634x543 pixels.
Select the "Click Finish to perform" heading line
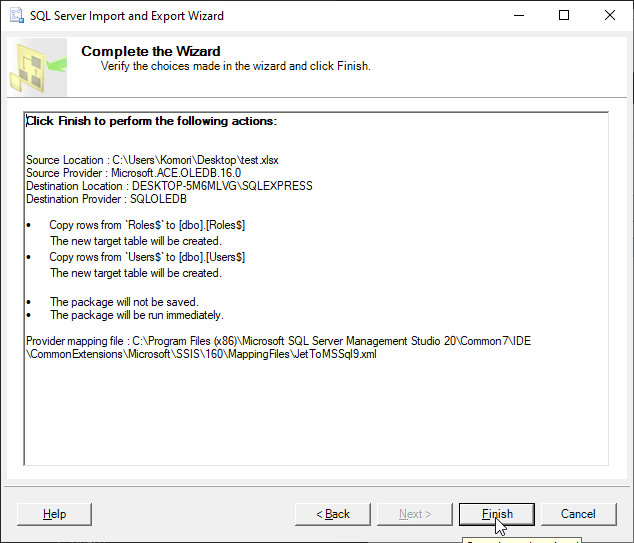(151, 121)
